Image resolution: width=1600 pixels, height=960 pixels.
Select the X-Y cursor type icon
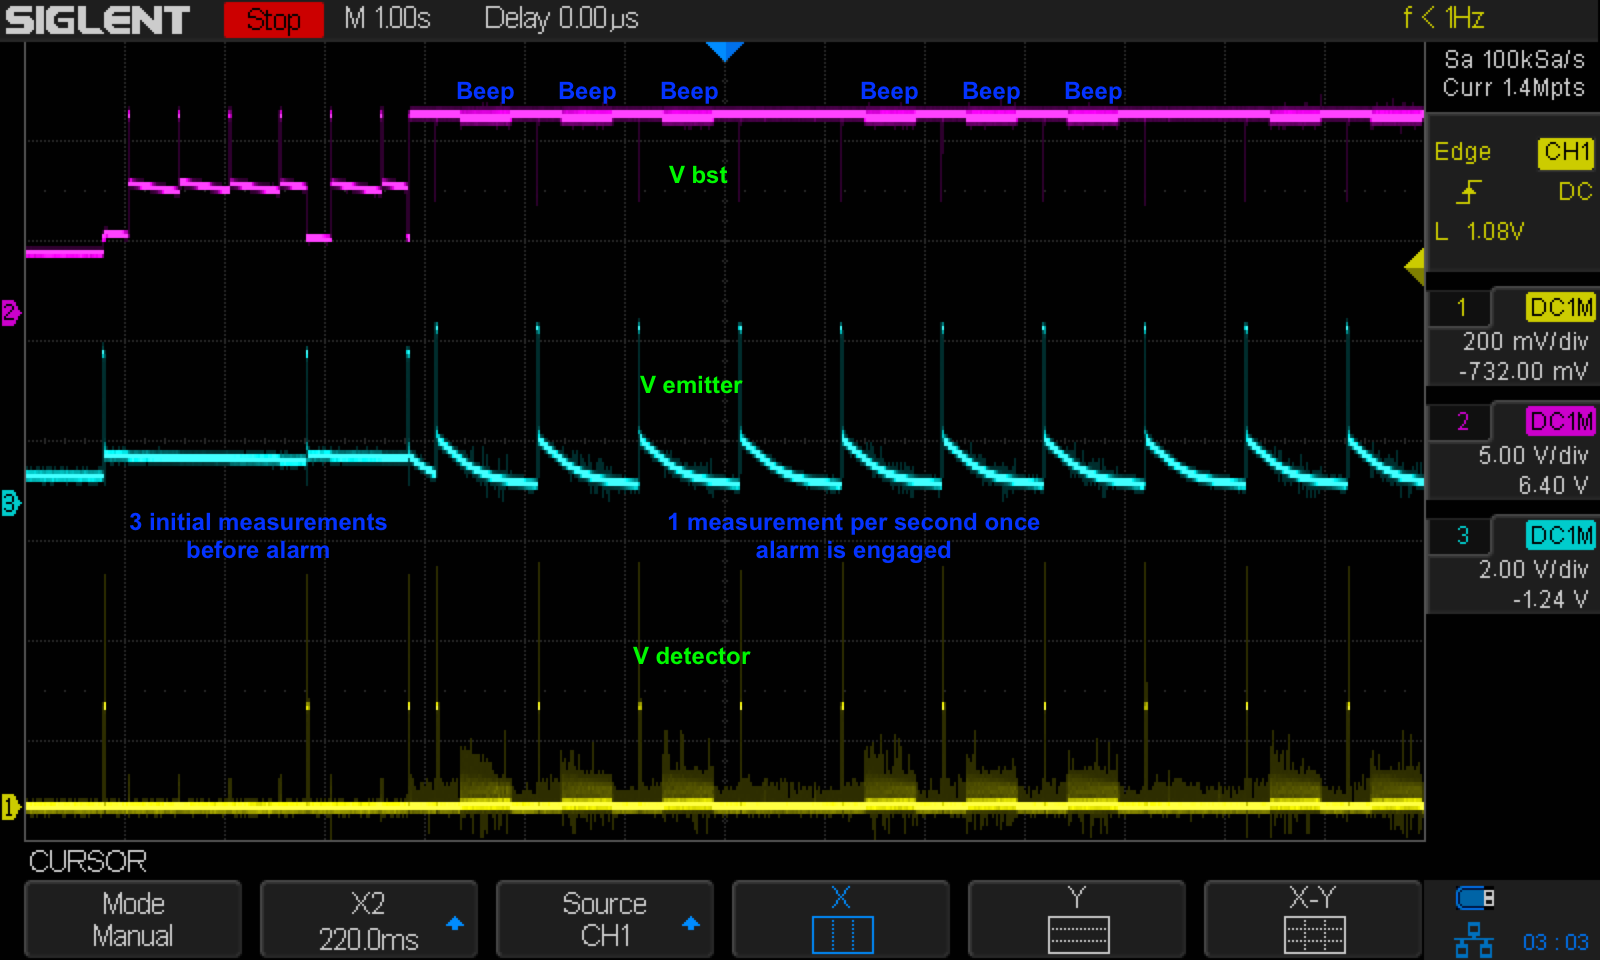[1314, 934]
